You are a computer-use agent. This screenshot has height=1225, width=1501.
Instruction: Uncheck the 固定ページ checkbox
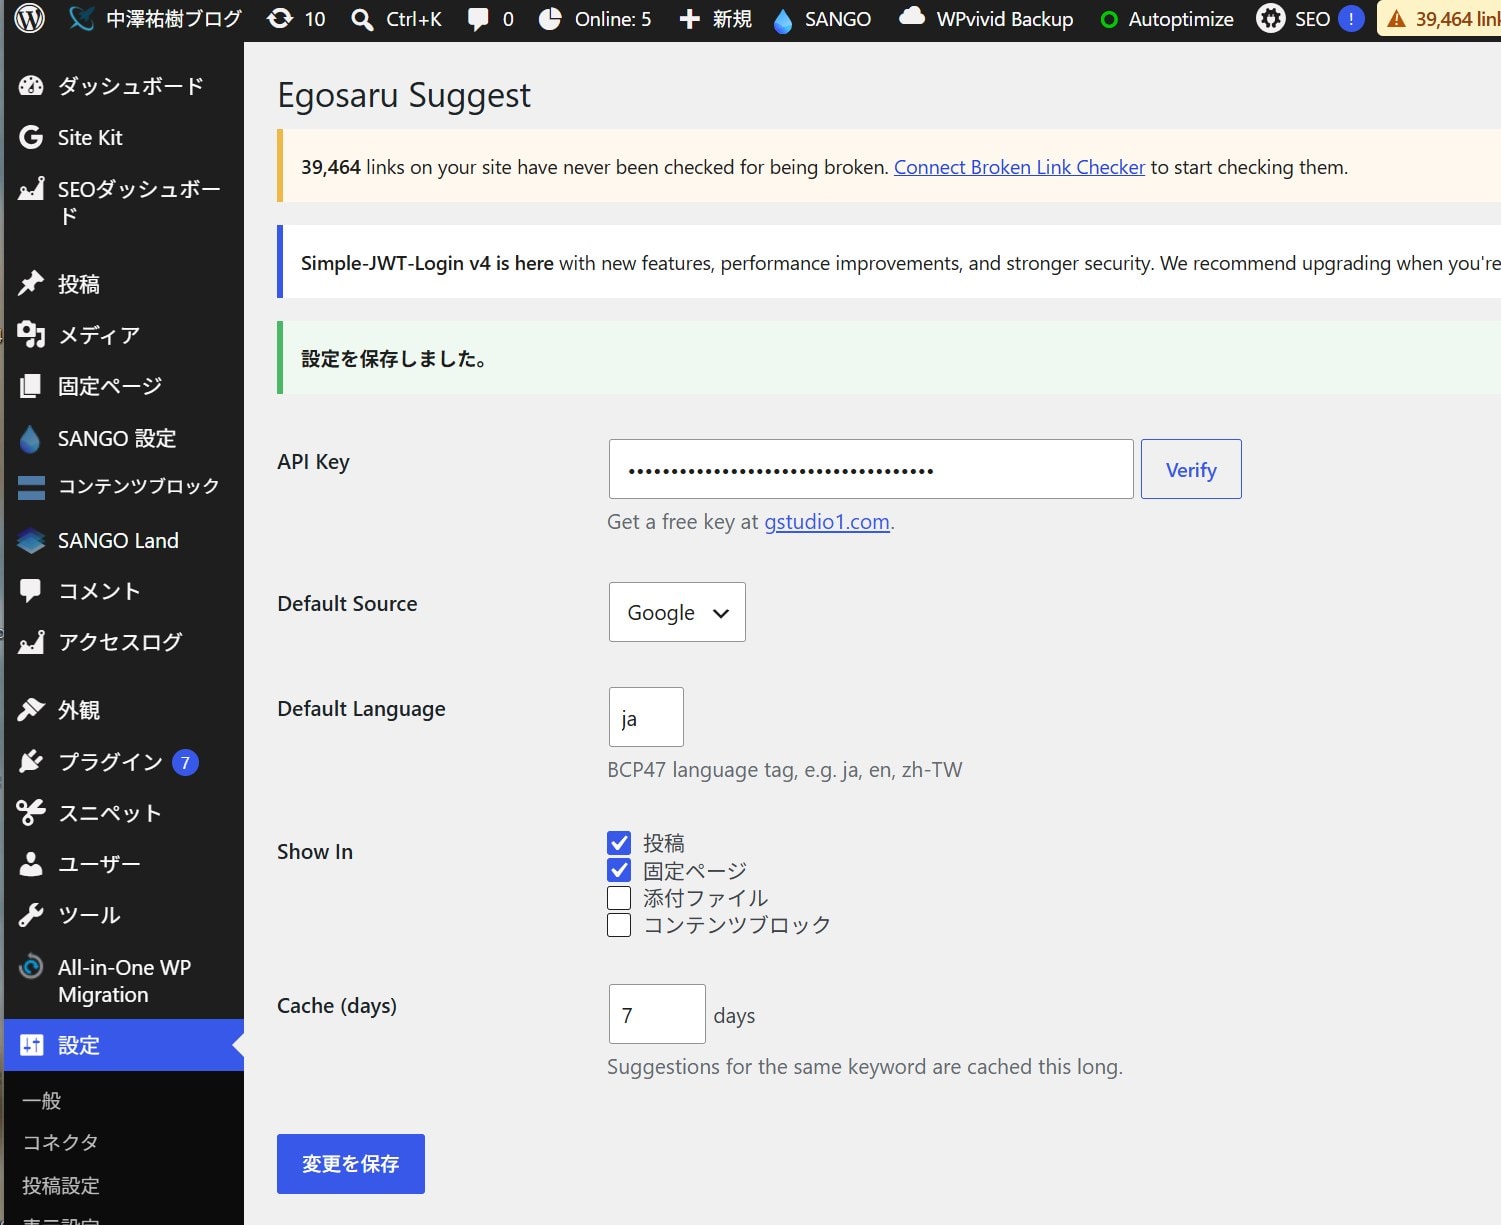click(619, 870)
